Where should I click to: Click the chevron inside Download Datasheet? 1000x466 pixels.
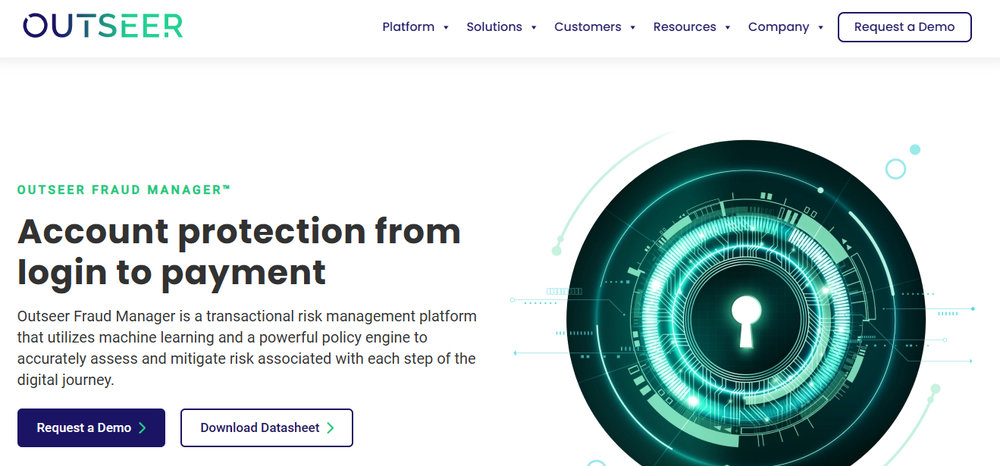[330, 428]
